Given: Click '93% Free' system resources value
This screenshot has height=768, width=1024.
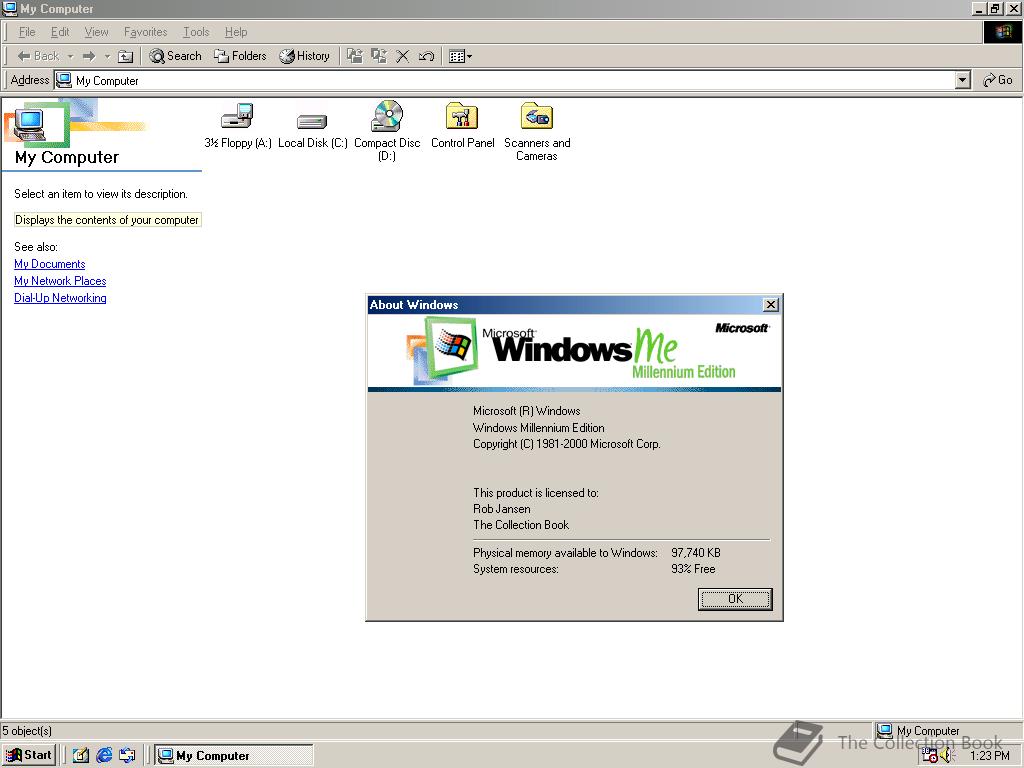Looking at the screenshot, I should (x=693, y=569).
